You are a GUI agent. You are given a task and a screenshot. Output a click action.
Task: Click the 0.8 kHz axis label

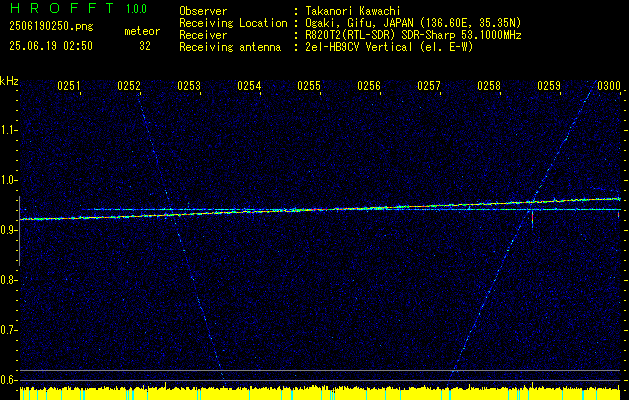(8, 280)
